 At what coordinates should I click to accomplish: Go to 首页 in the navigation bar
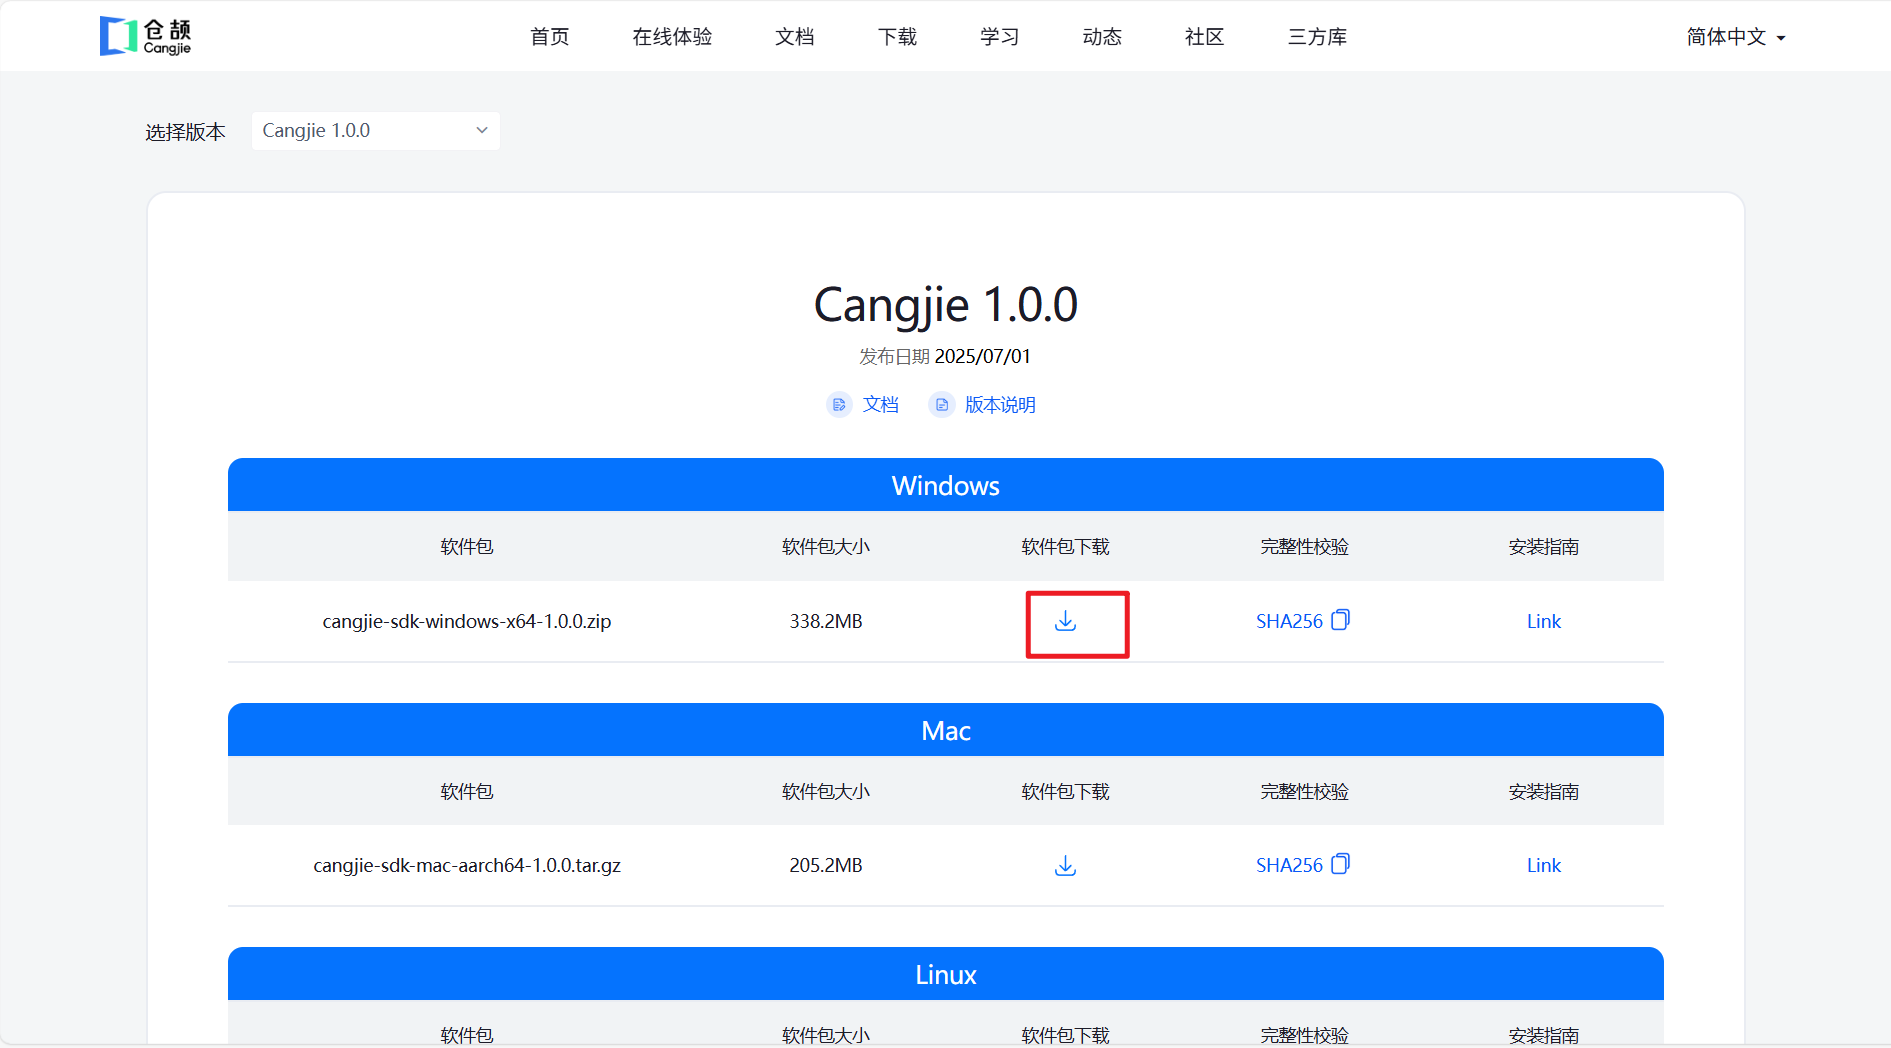(550, 37)
